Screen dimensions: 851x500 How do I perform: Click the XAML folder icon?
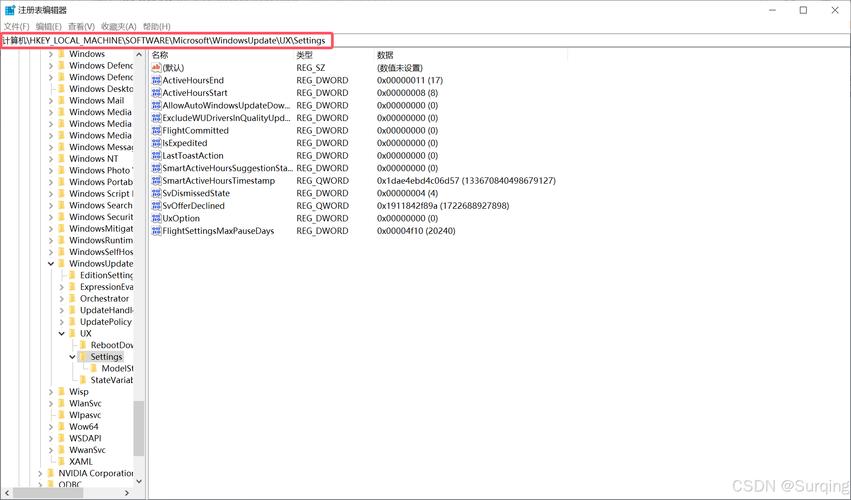(x=61, y=461)
